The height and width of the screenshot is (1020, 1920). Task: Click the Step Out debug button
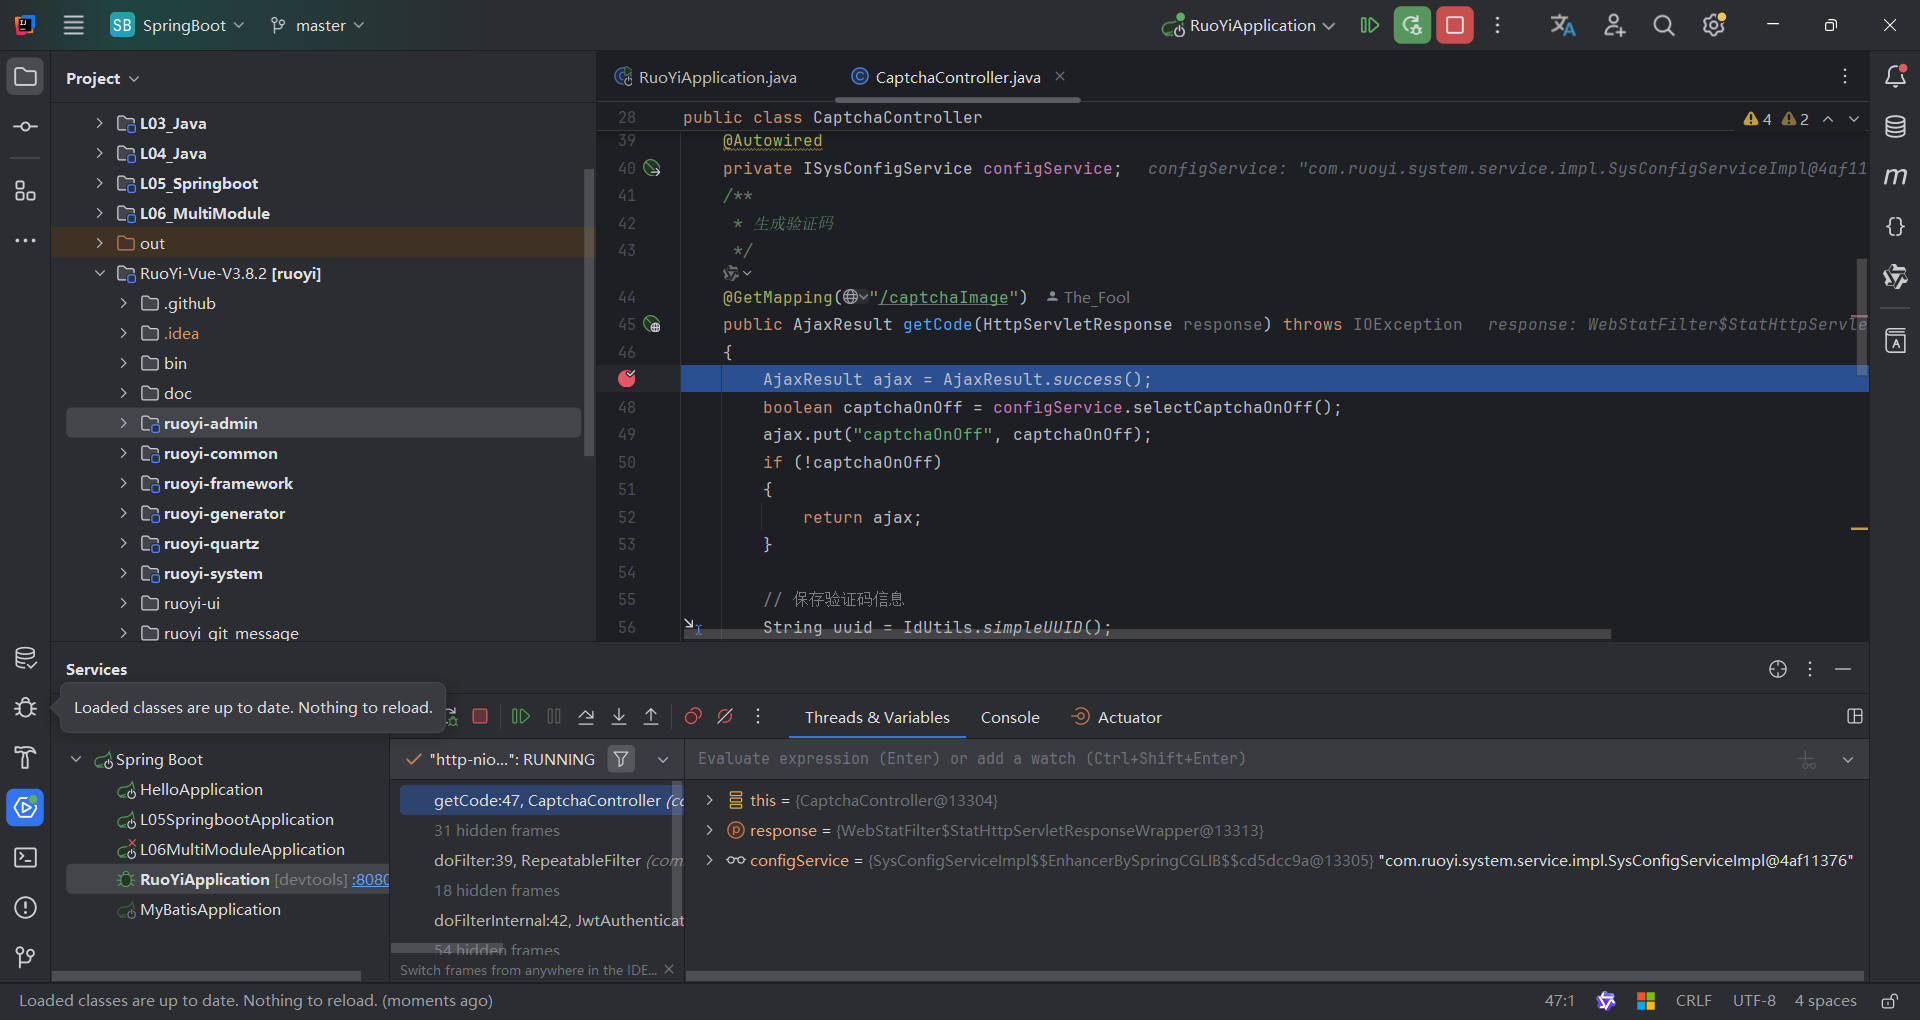point(651,717)
